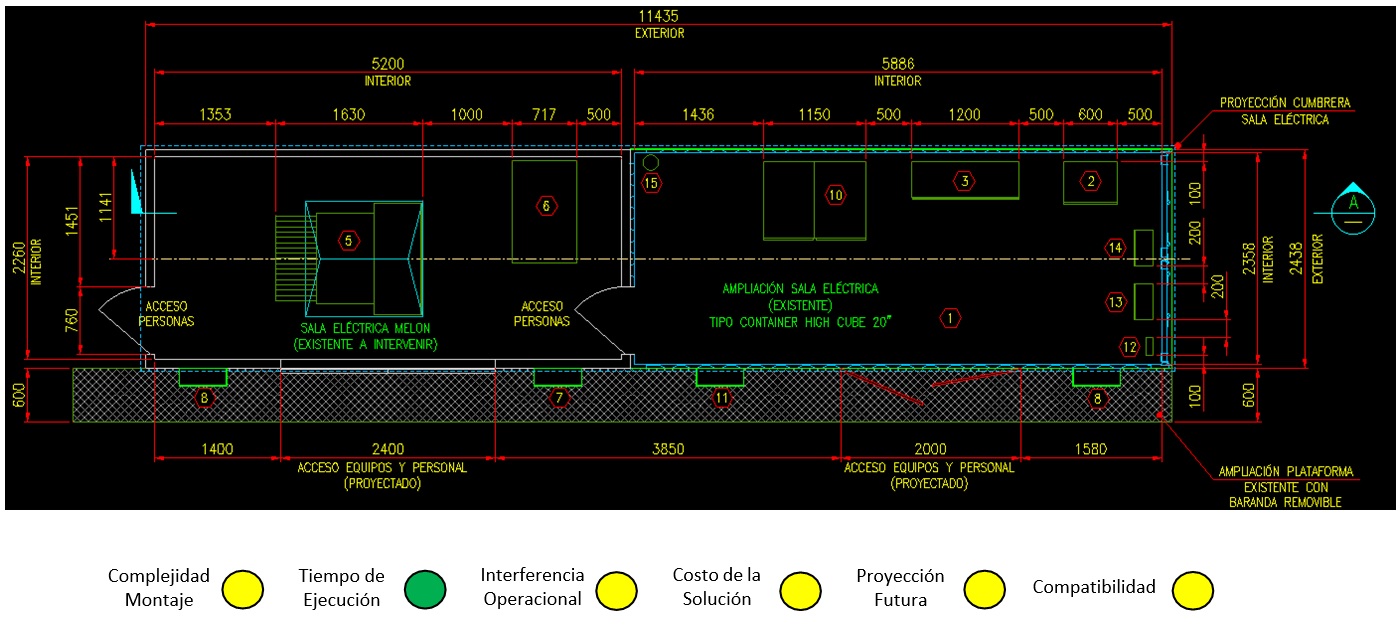Select the dimension value 1000
This screenshot has width=1400, height=637.
click(x=468, y=115)
